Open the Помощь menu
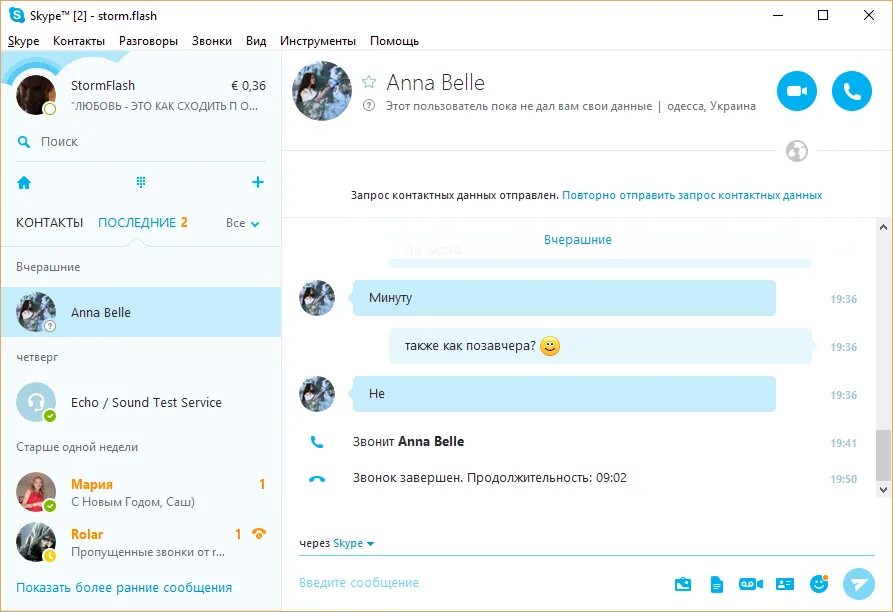893x612 pixels. [x=394, y=41]
